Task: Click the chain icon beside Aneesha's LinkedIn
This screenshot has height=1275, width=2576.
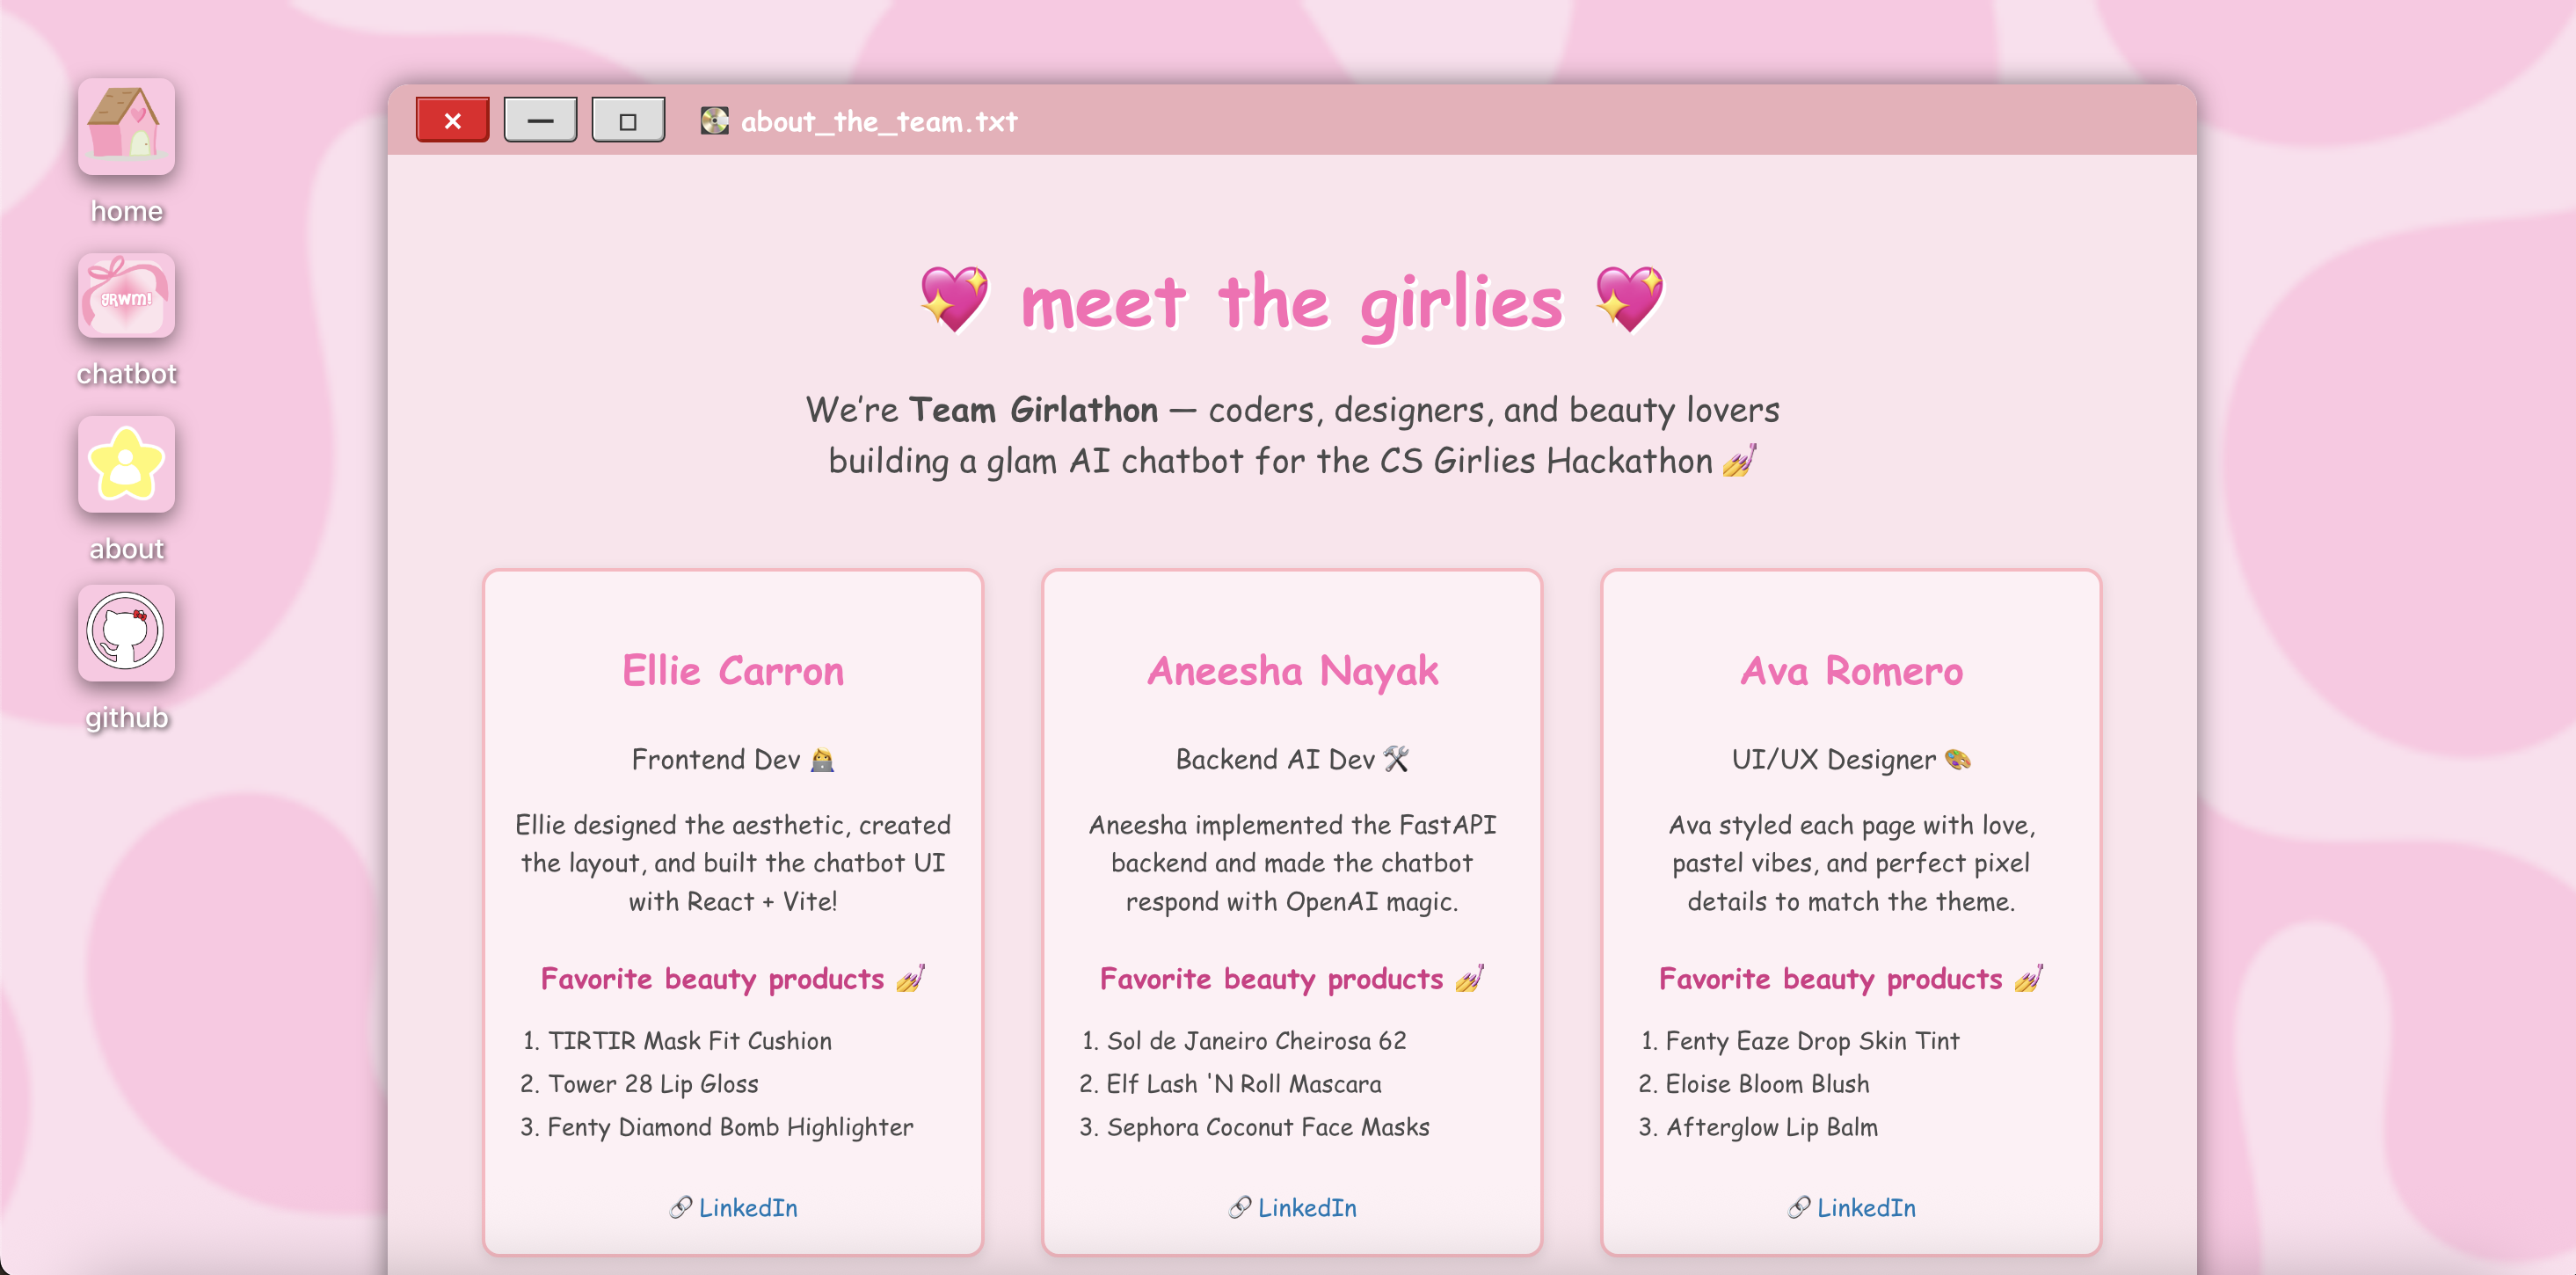Action: [x=1240, y=1207]
